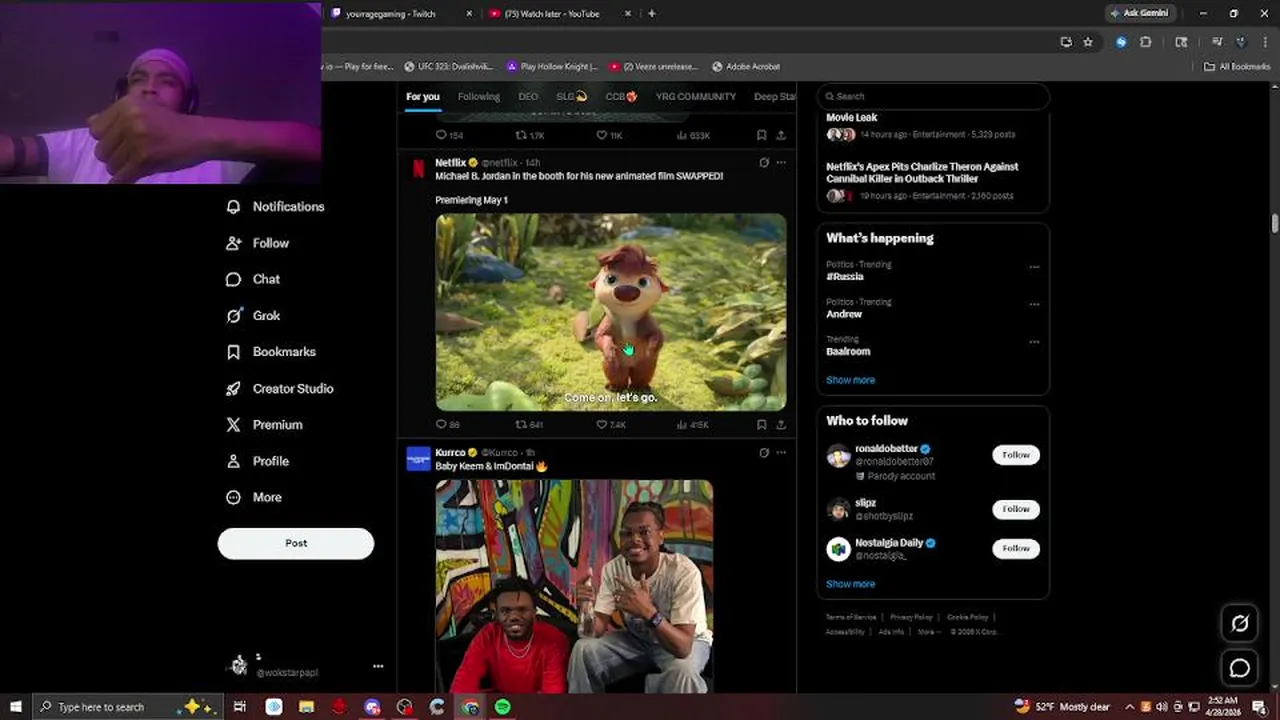Bookmark the Netflix SWAPPED post

(761, 424)
